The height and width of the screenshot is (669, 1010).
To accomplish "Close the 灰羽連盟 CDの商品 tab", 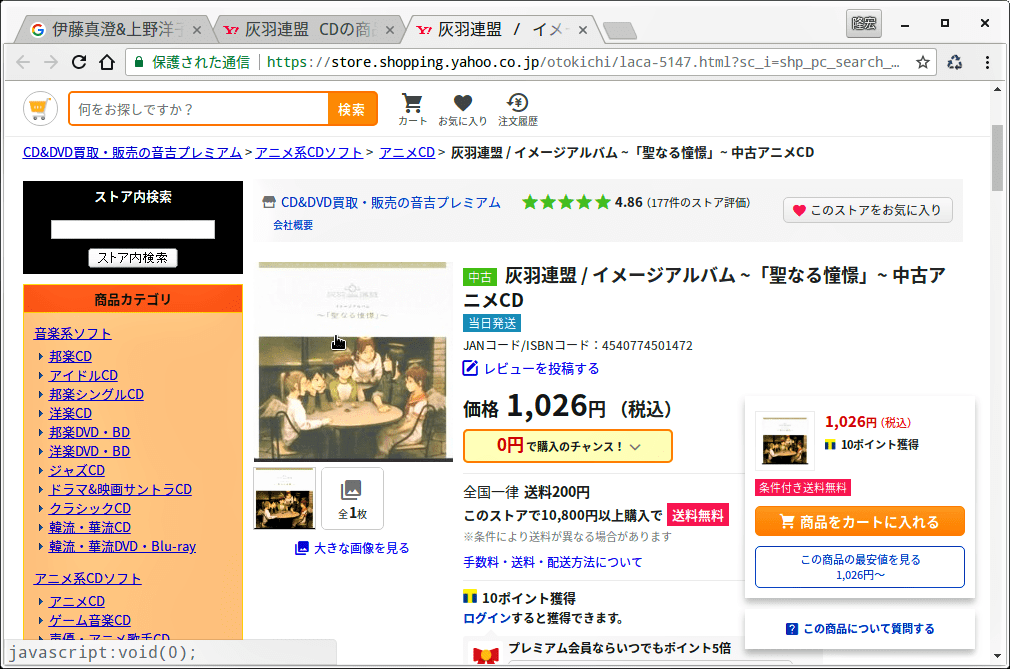I will (x=390, y=30).
